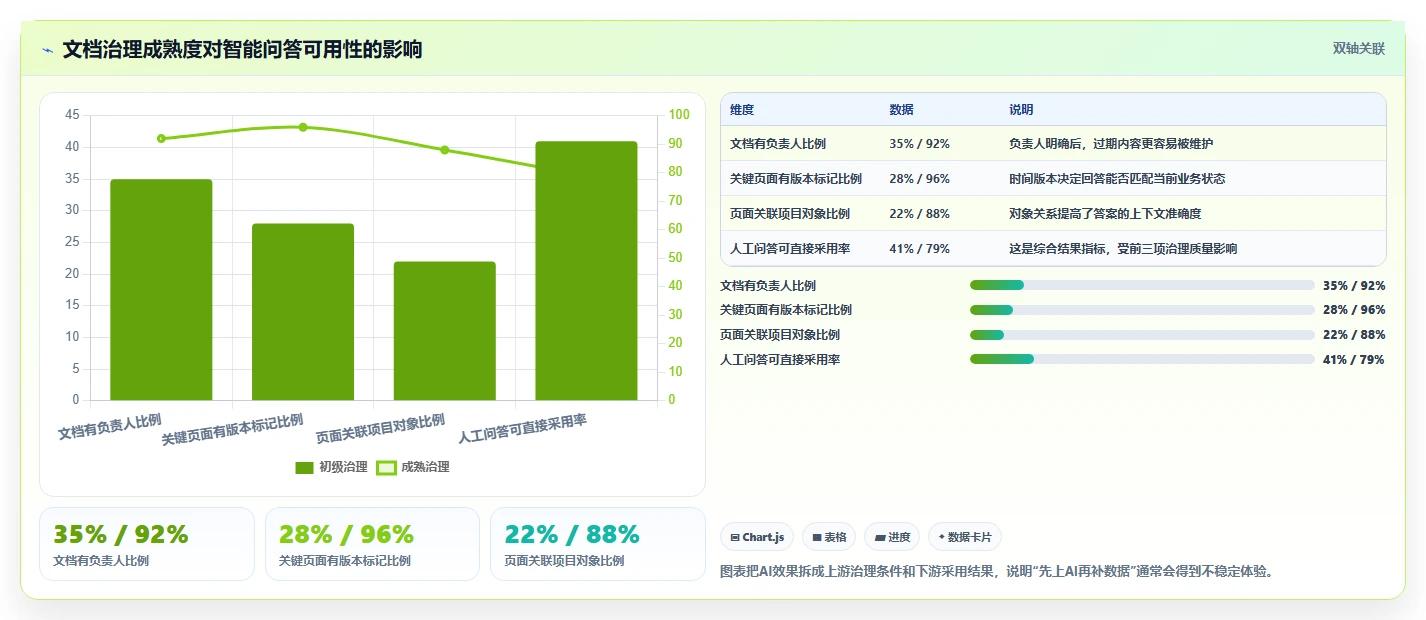Screen dimensions: 1426x620
Task: Click the 41% / 79% value beside the progress bar
Action: click(1353, 360)
